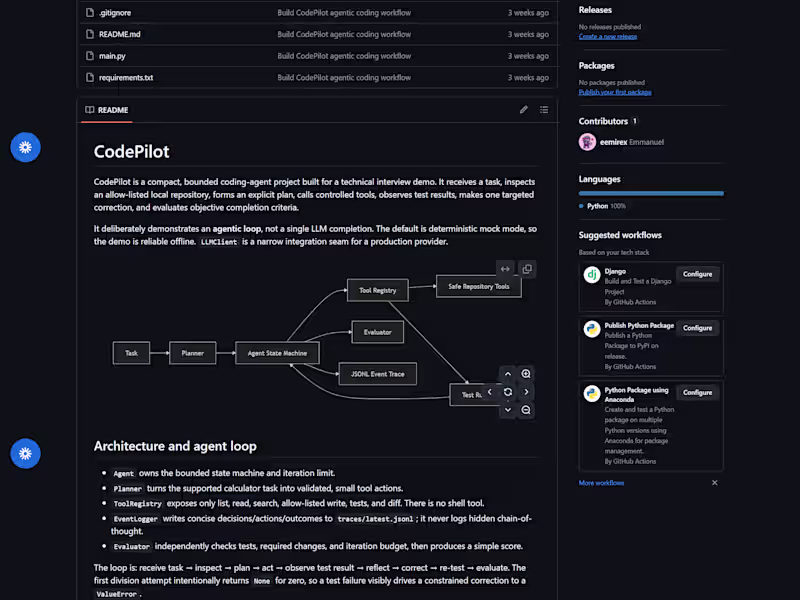Click the EventLogger inline code text
800x600 pixels.
135,519
